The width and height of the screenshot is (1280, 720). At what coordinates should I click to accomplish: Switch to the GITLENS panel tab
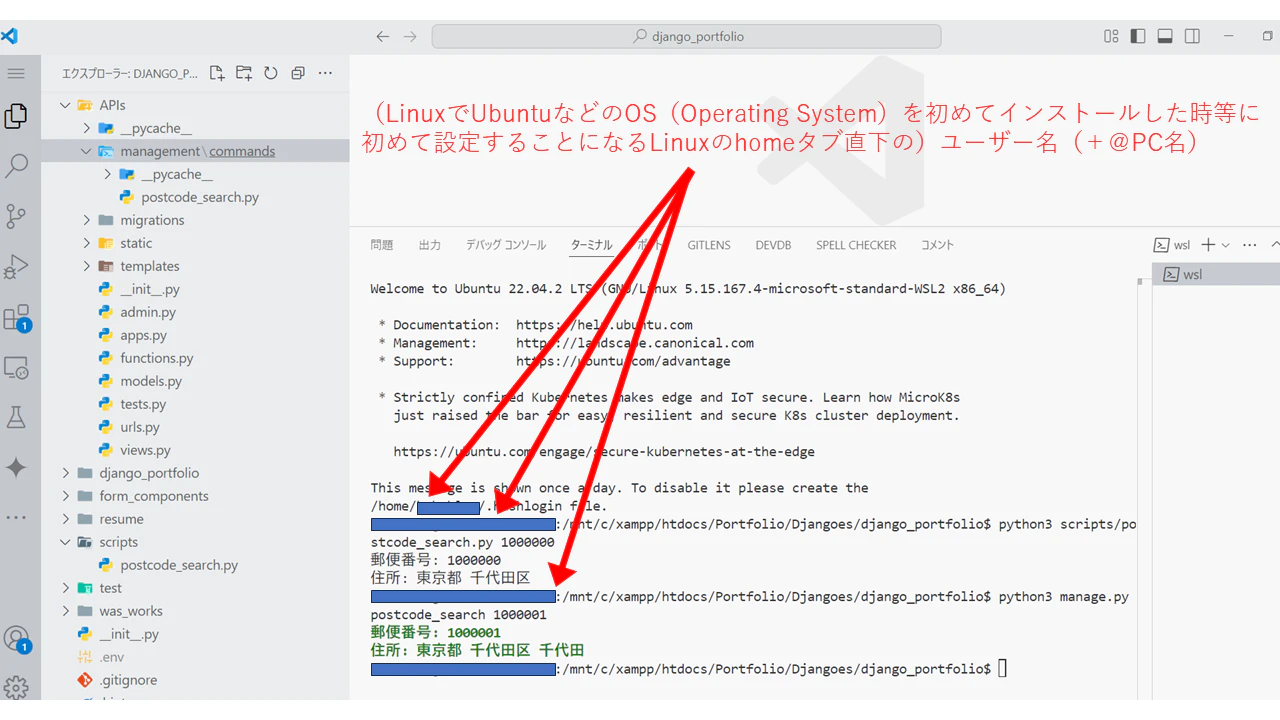[x=709, y=245]
